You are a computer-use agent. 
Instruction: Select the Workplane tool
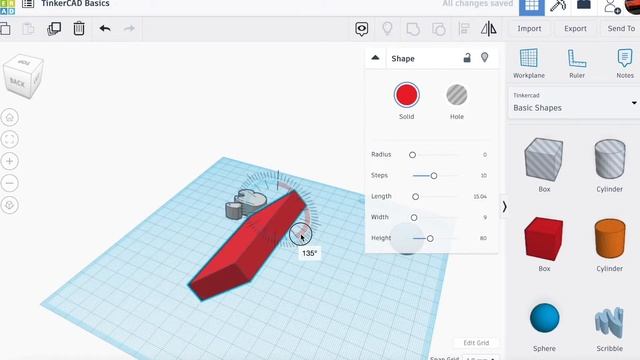click(529, 64)
